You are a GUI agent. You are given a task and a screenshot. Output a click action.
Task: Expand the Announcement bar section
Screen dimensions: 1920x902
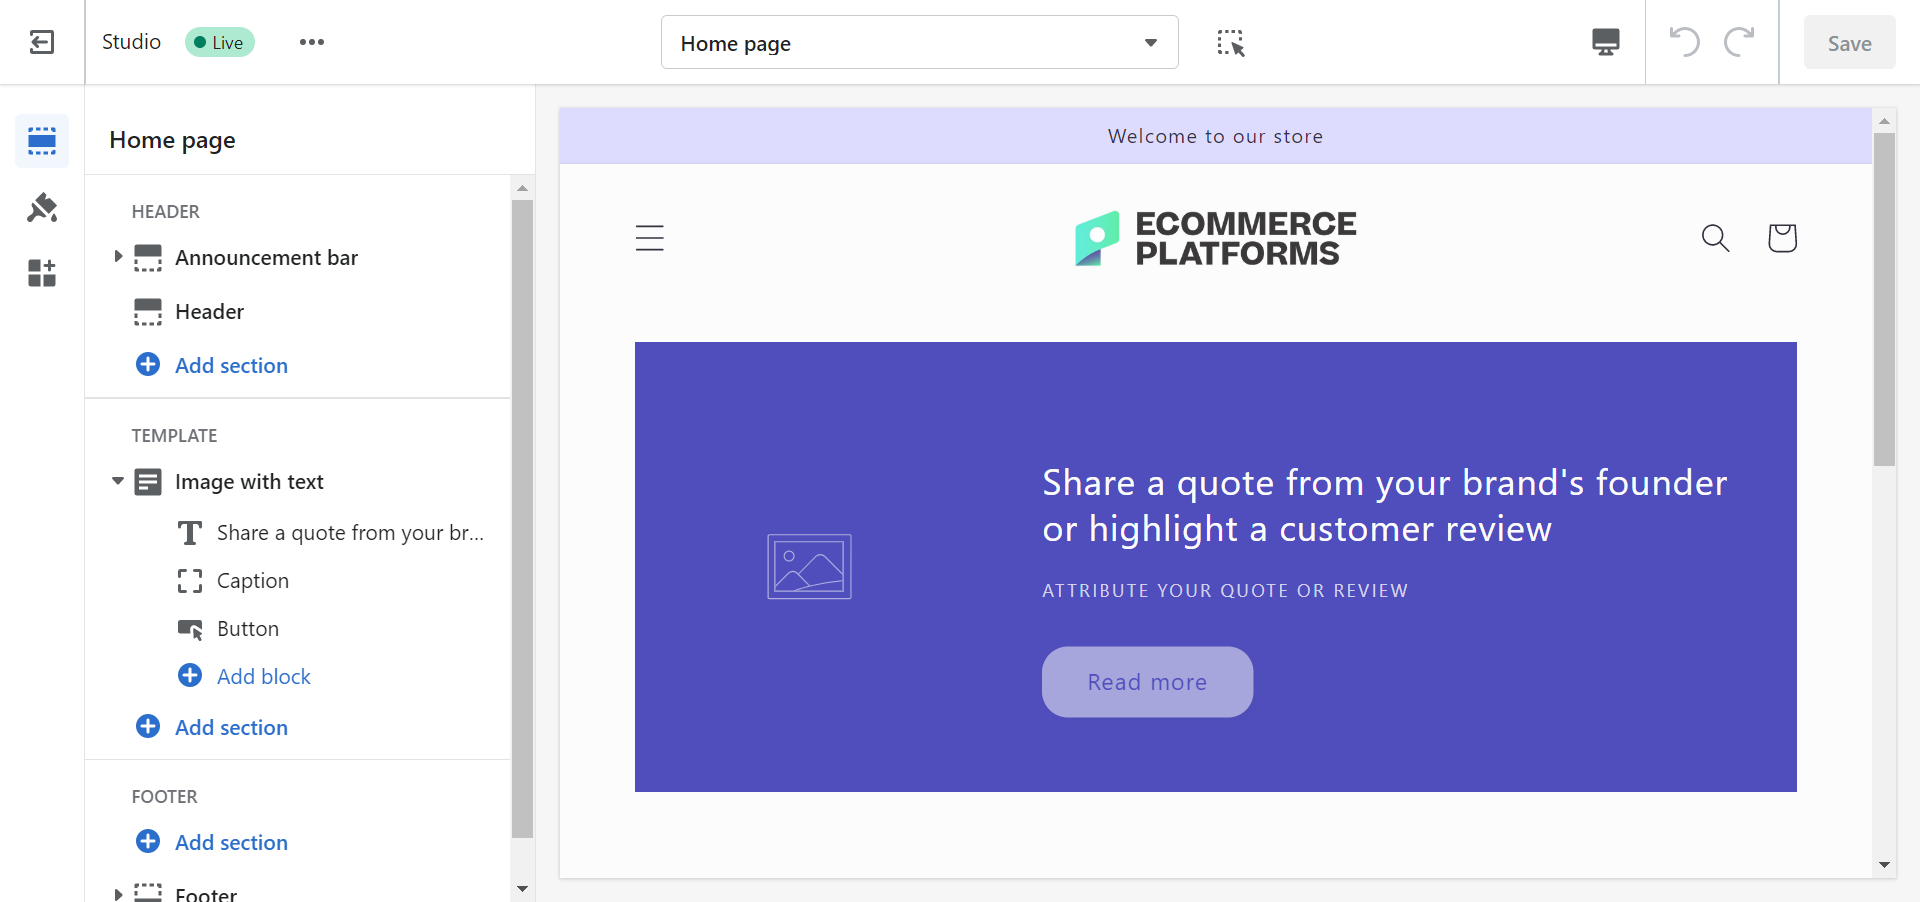click(x=117, y=257)
